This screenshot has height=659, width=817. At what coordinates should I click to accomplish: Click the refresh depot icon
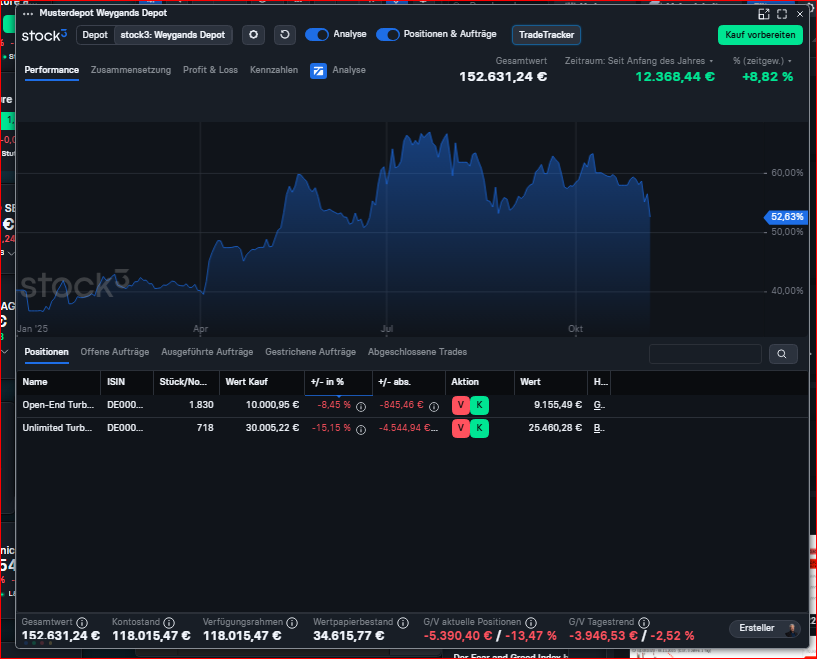[x=285, y=35]
